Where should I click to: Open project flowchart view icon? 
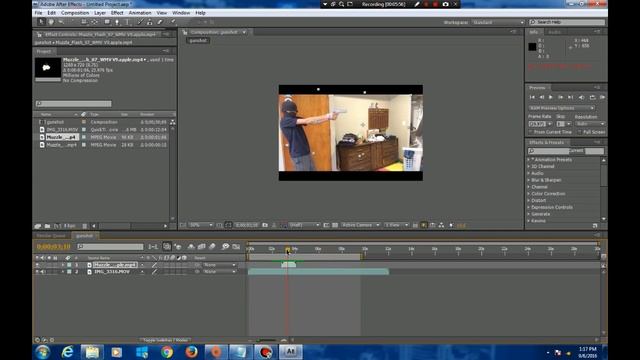click(173, 122)
